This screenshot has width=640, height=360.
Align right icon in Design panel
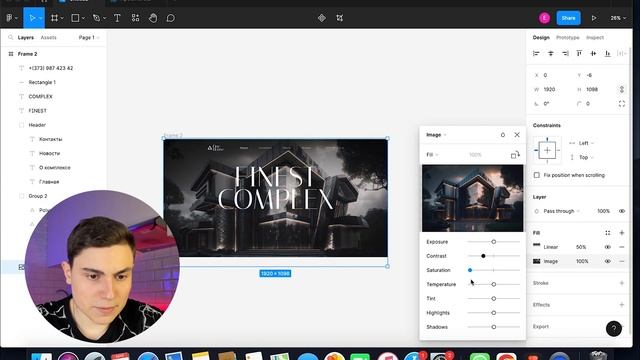point(565,53)
